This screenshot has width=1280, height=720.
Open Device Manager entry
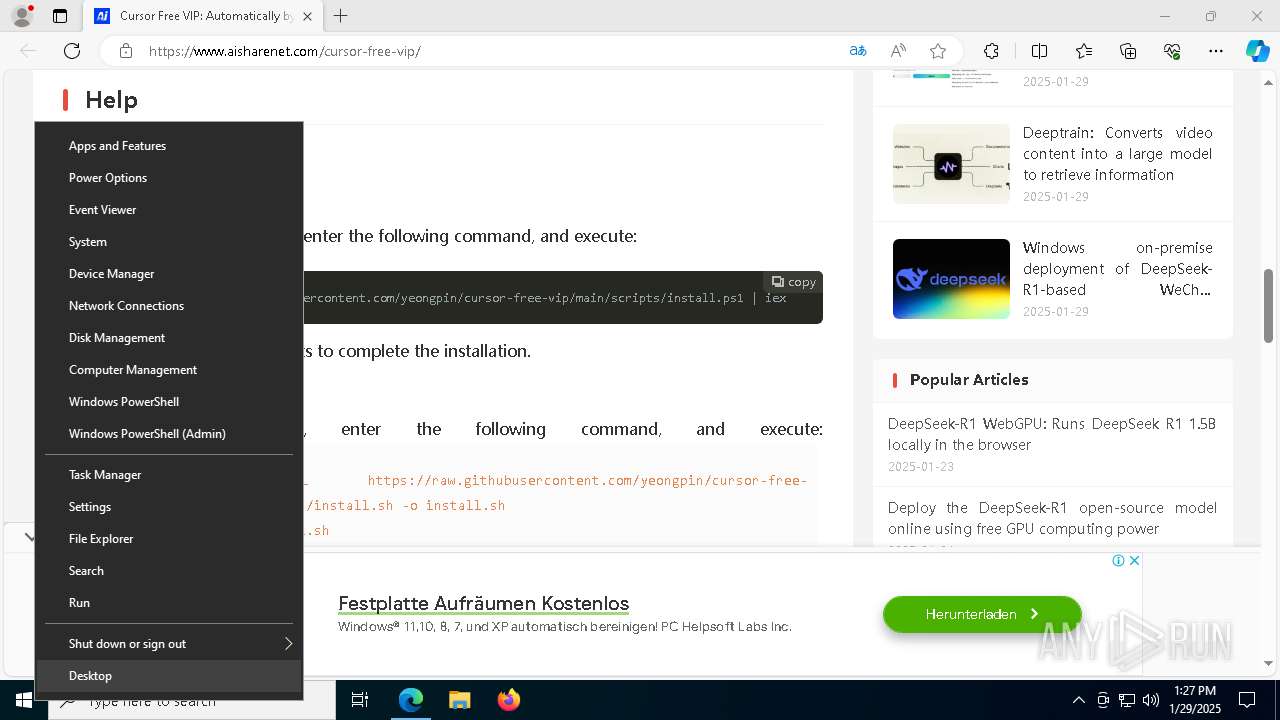tap(169, 274)
